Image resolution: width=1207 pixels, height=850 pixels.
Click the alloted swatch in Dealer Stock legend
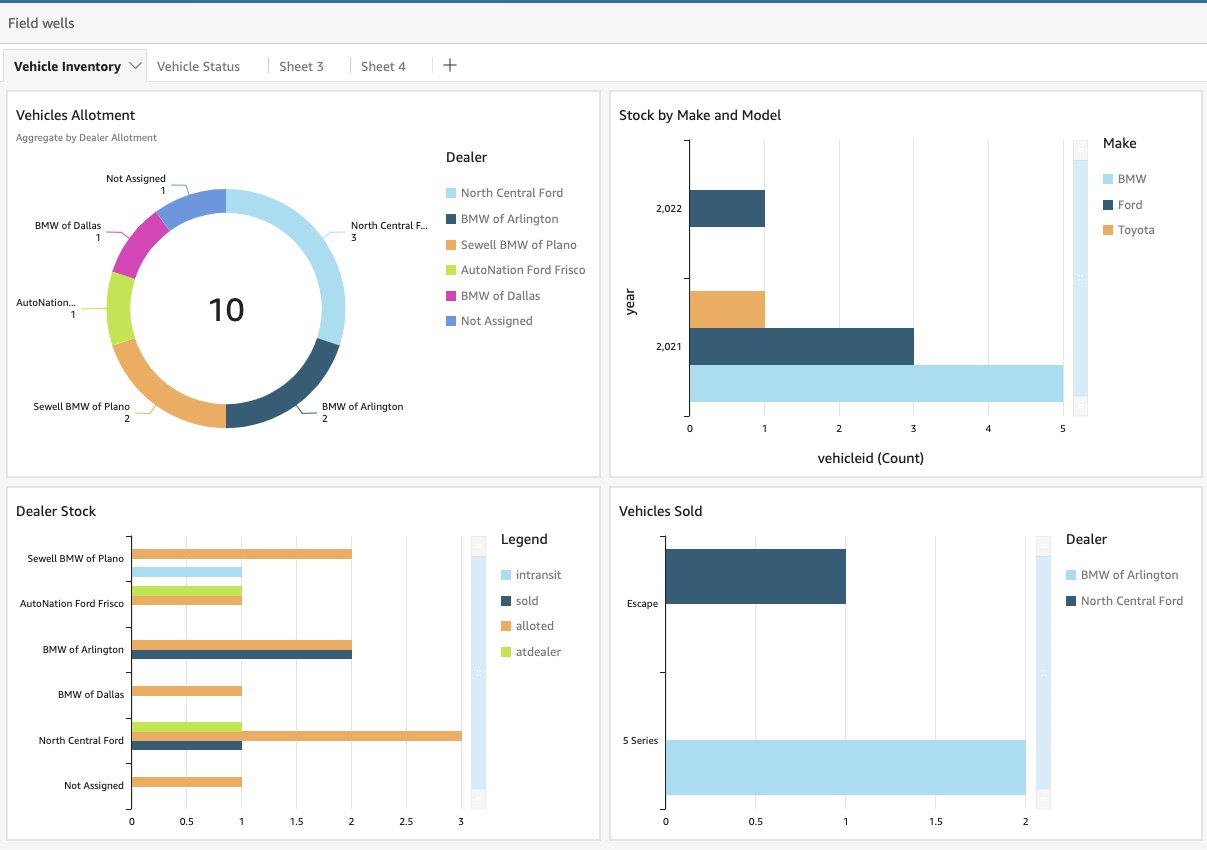(x=508, y=625)
